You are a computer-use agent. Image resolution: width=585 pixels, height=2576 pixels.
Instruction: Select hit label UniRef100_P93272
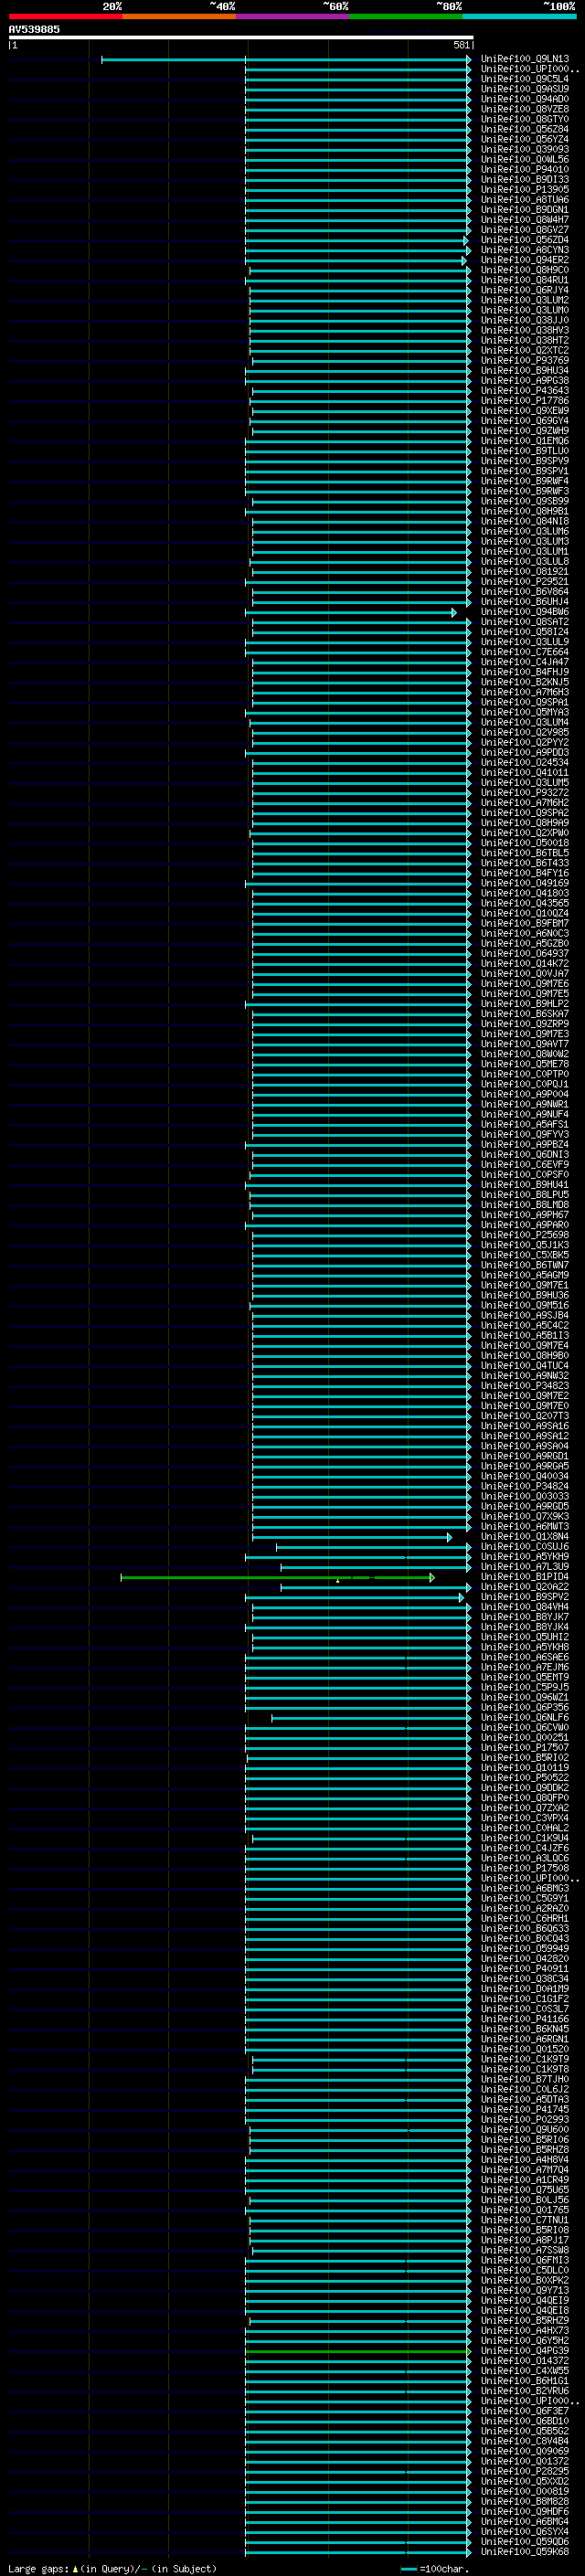524,793
